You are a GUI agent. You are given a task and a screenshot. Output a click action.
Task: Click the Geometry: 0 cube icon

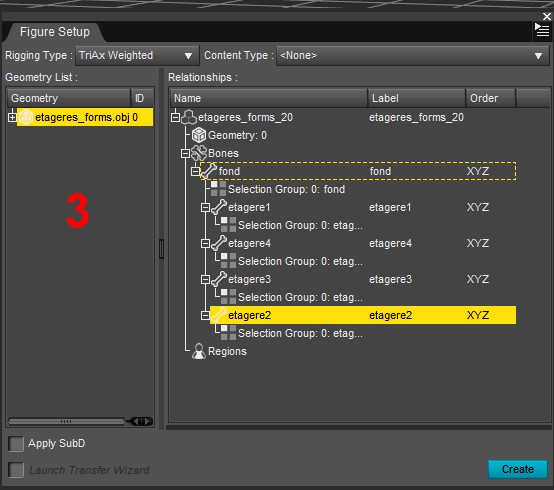click(199, 135)
